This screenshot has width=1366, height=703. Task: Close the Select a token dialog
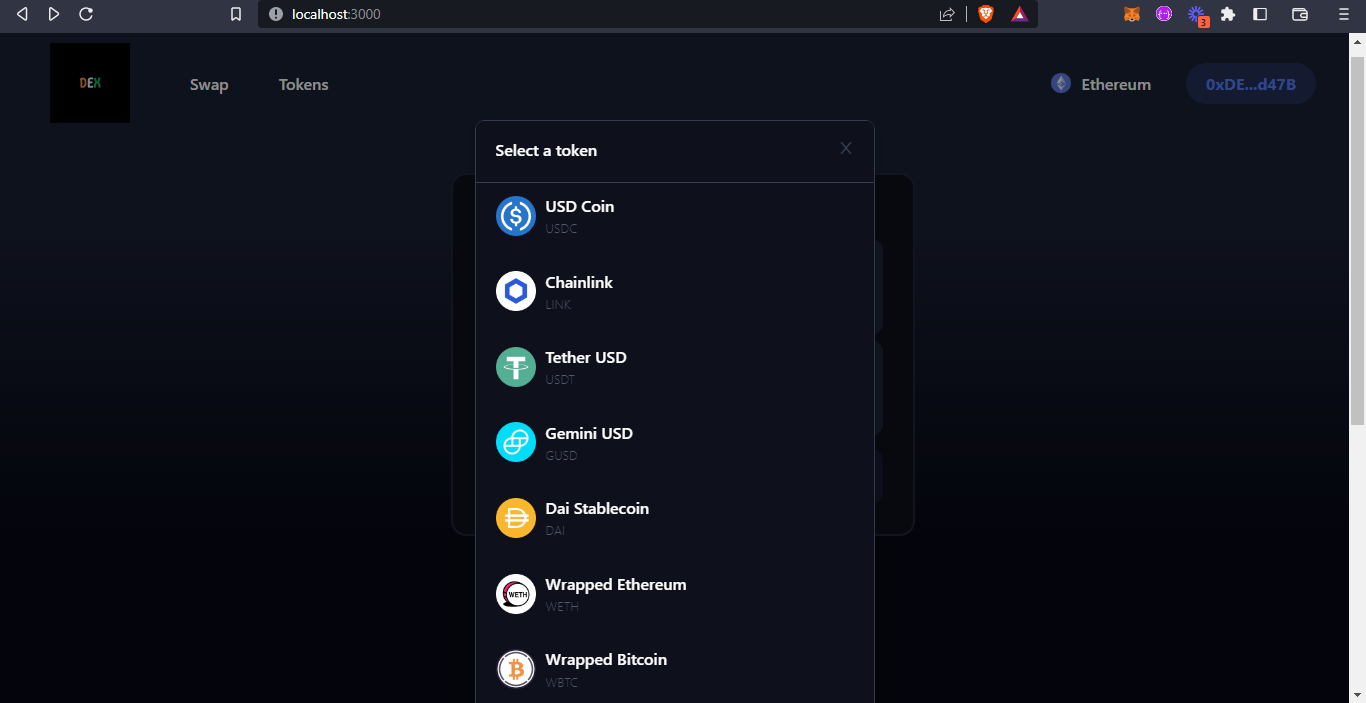point(845,148)
